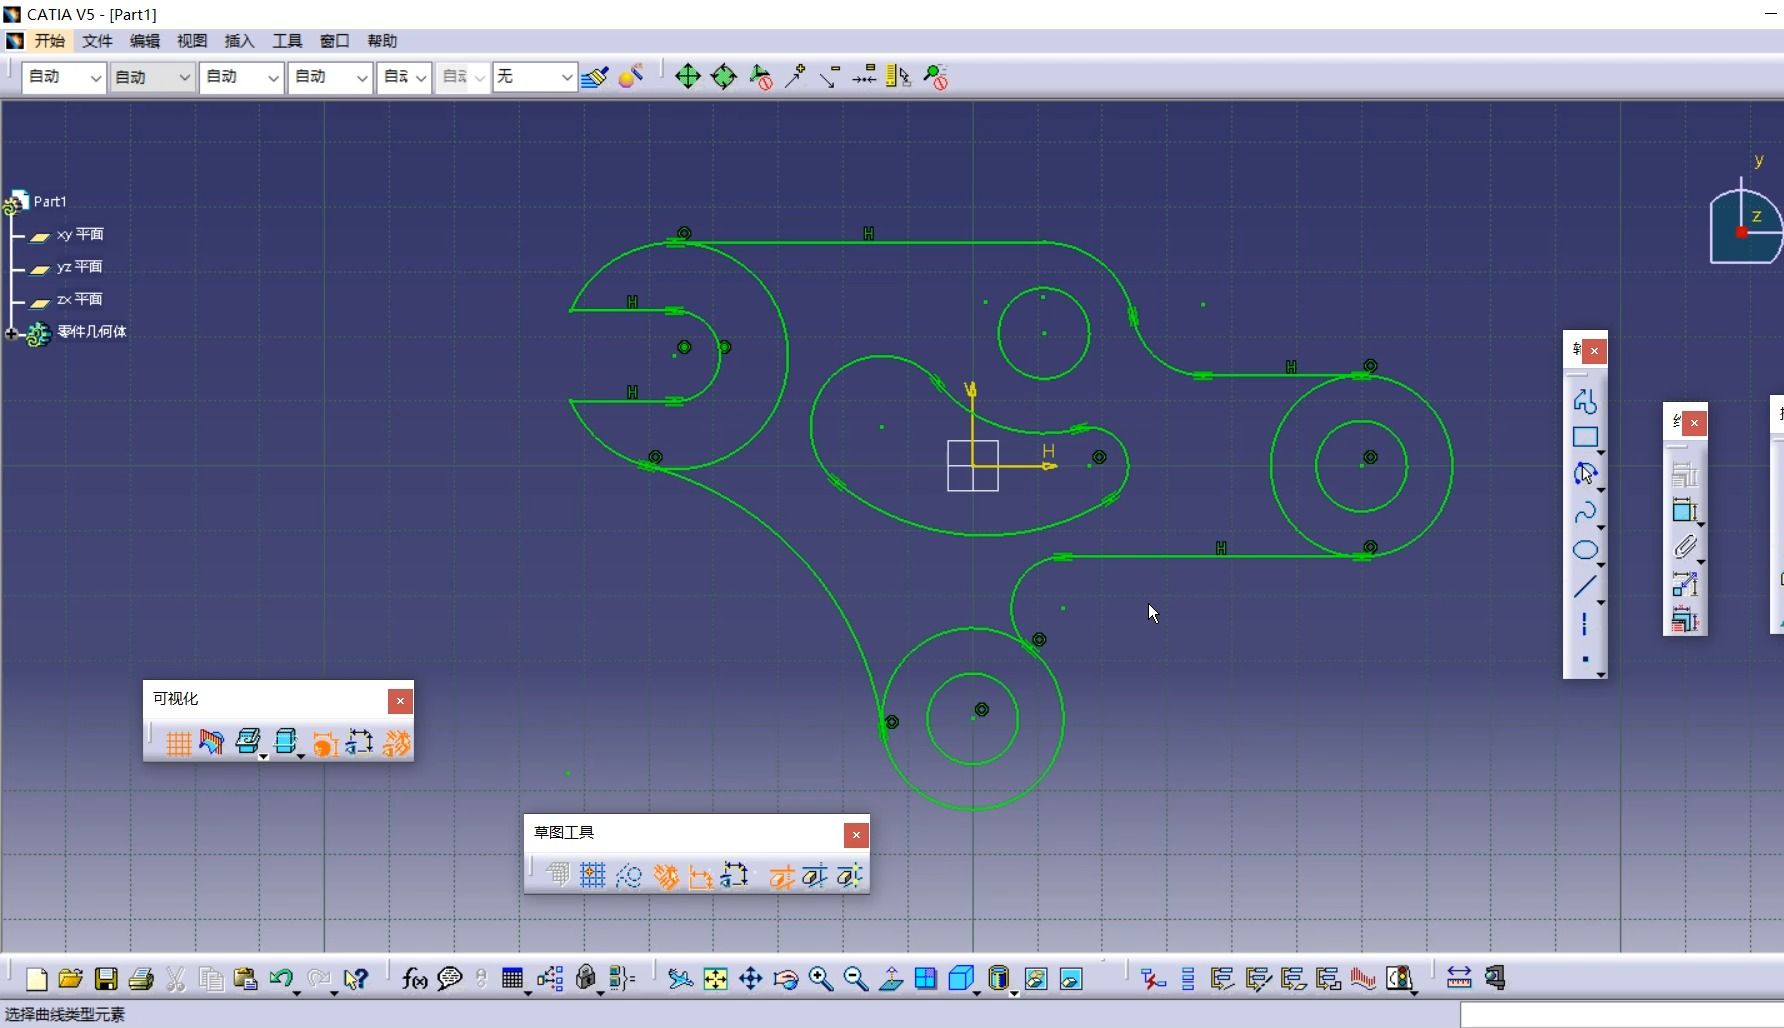The width and height of the screenshot is (1784, 1028).
Task: Toggle the view-mode icon beside the cube
Action: pos(998,979)
